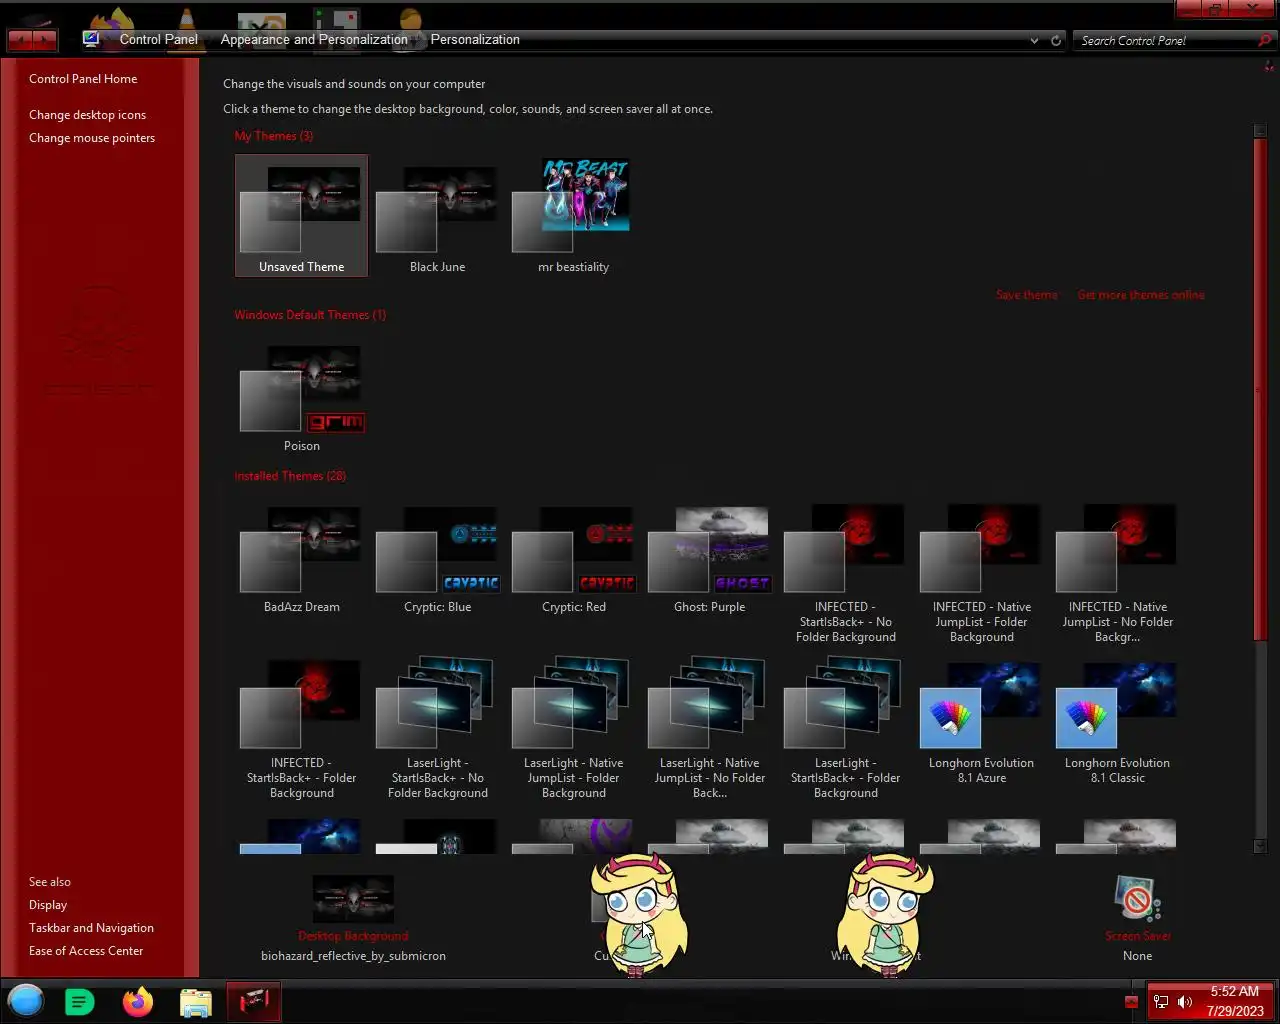
Task: Launch Firefox from the taskbar
Action: click(138, 1001)
